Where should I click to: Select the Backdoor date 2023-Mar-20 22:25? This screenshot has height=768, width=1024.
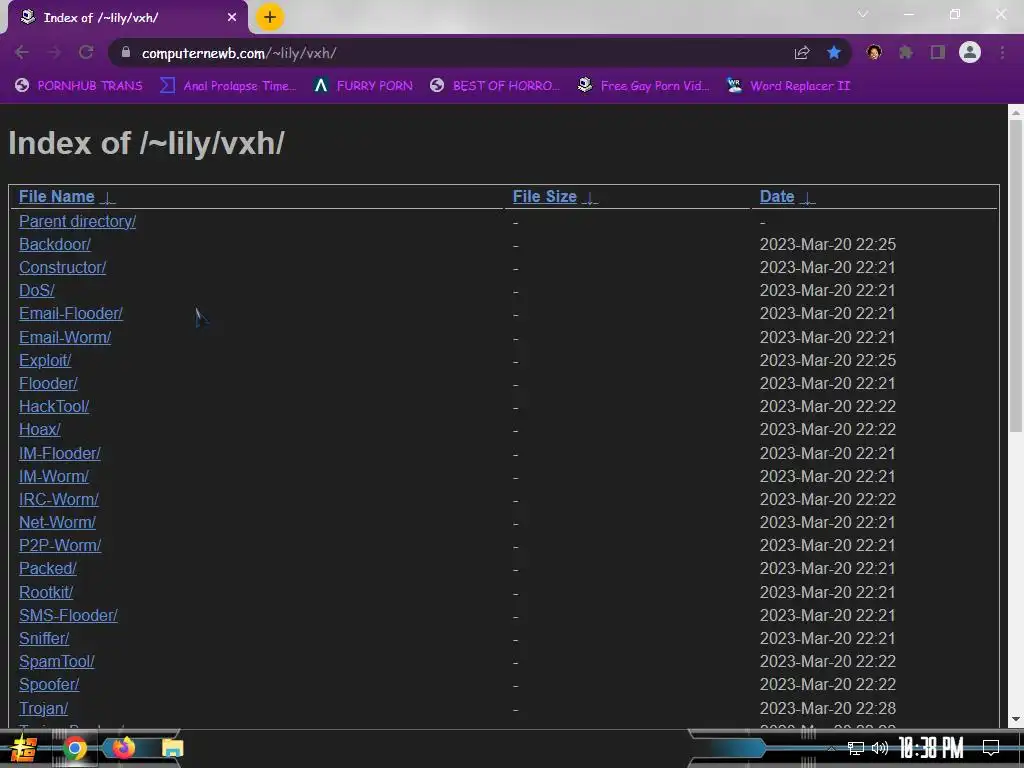point(827,244)
